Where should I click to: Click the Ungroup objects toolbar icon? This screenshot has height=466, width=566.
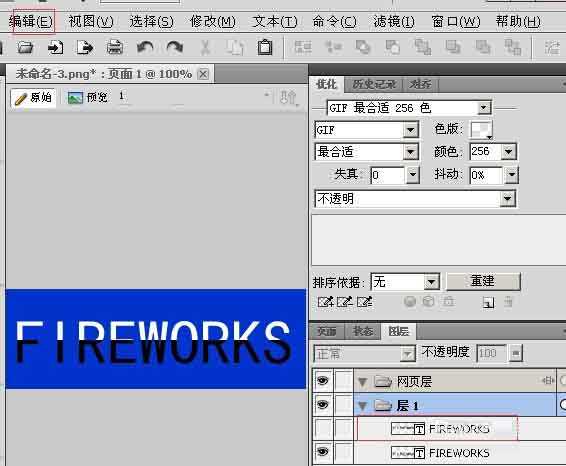click(x=333, y=47)
